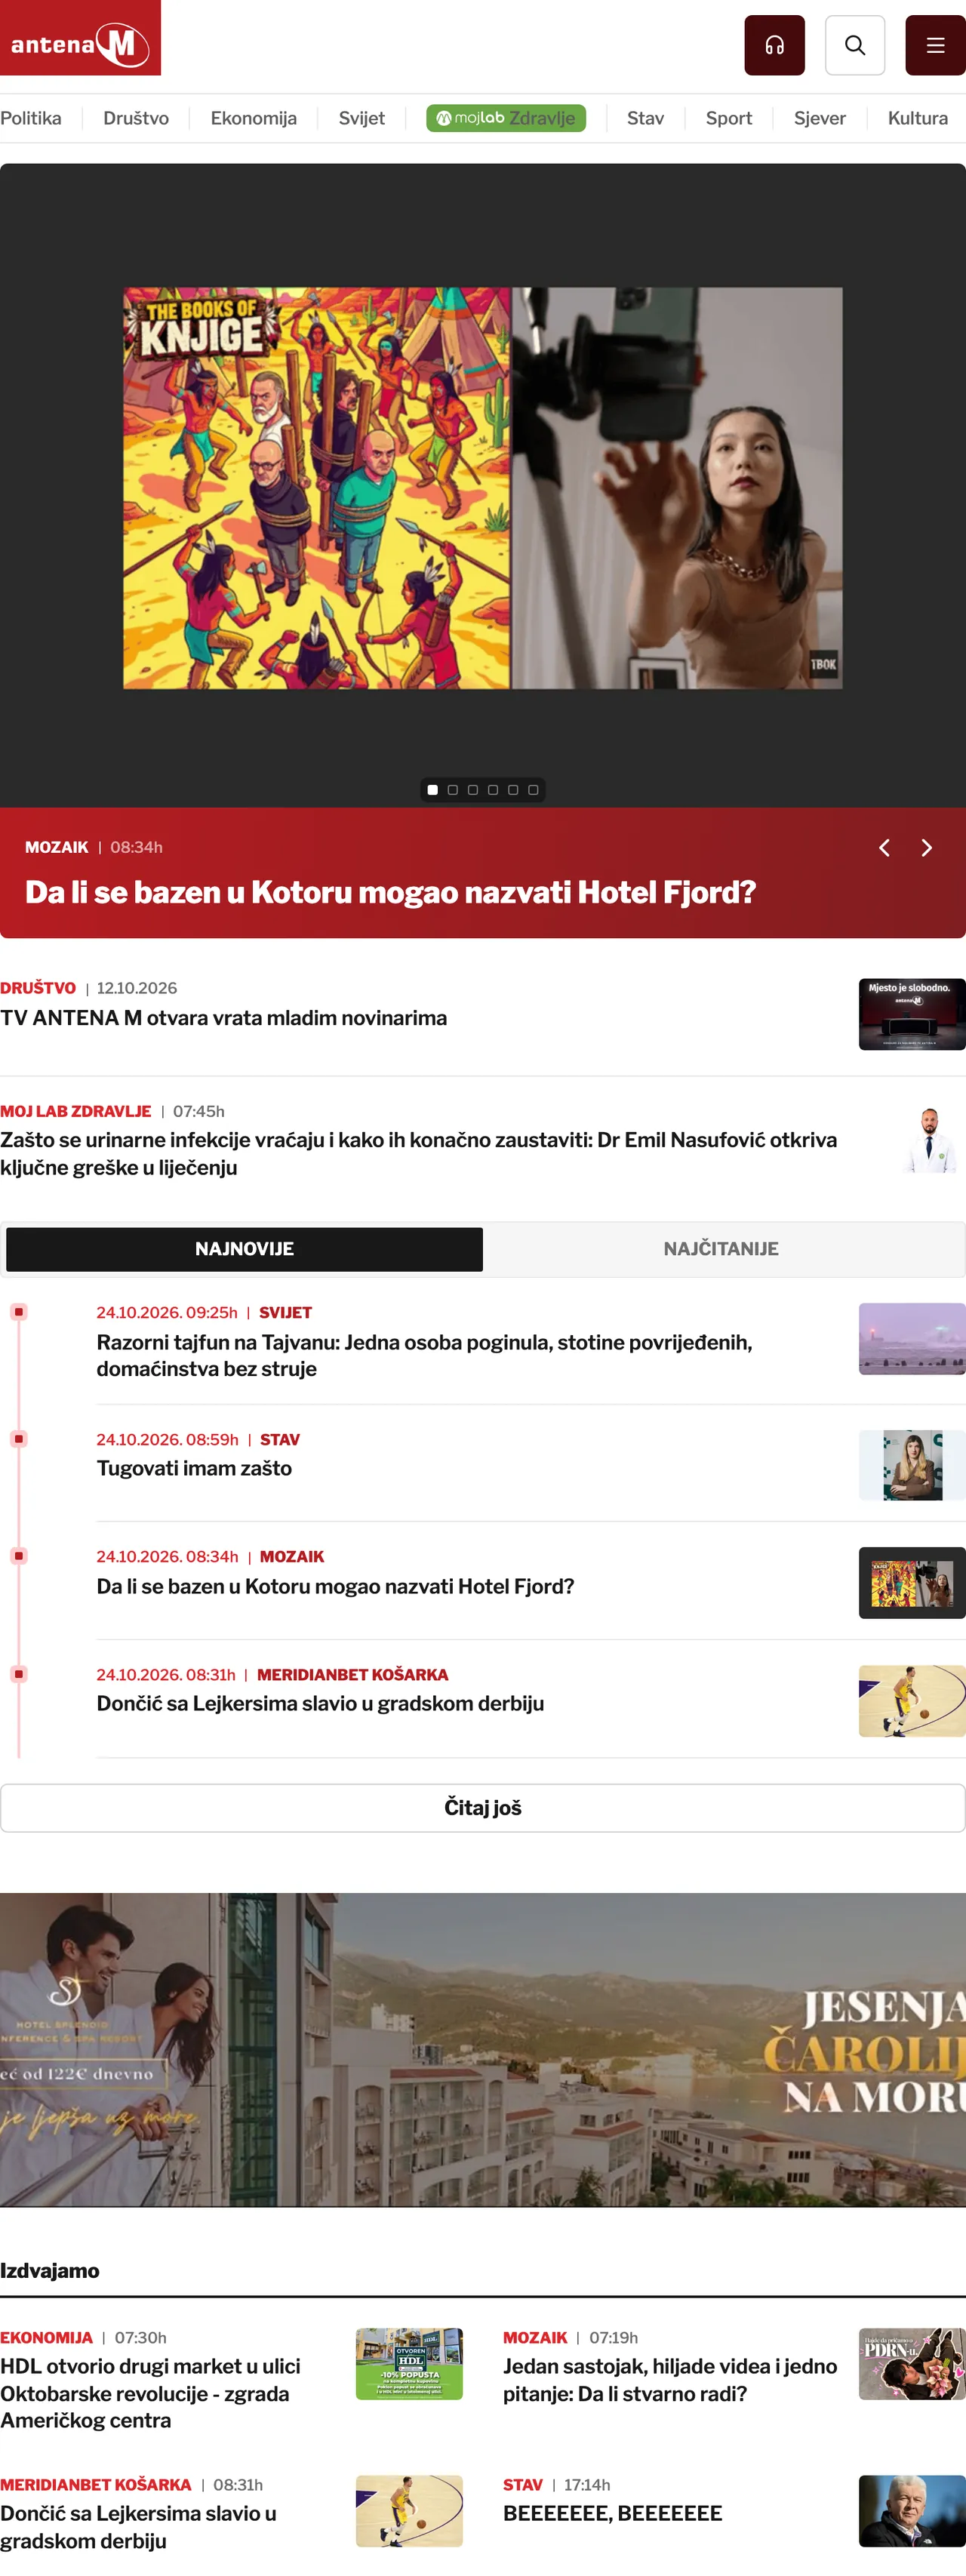Click the Antena M logo
Screen dimensions: 966x2576
80,38
